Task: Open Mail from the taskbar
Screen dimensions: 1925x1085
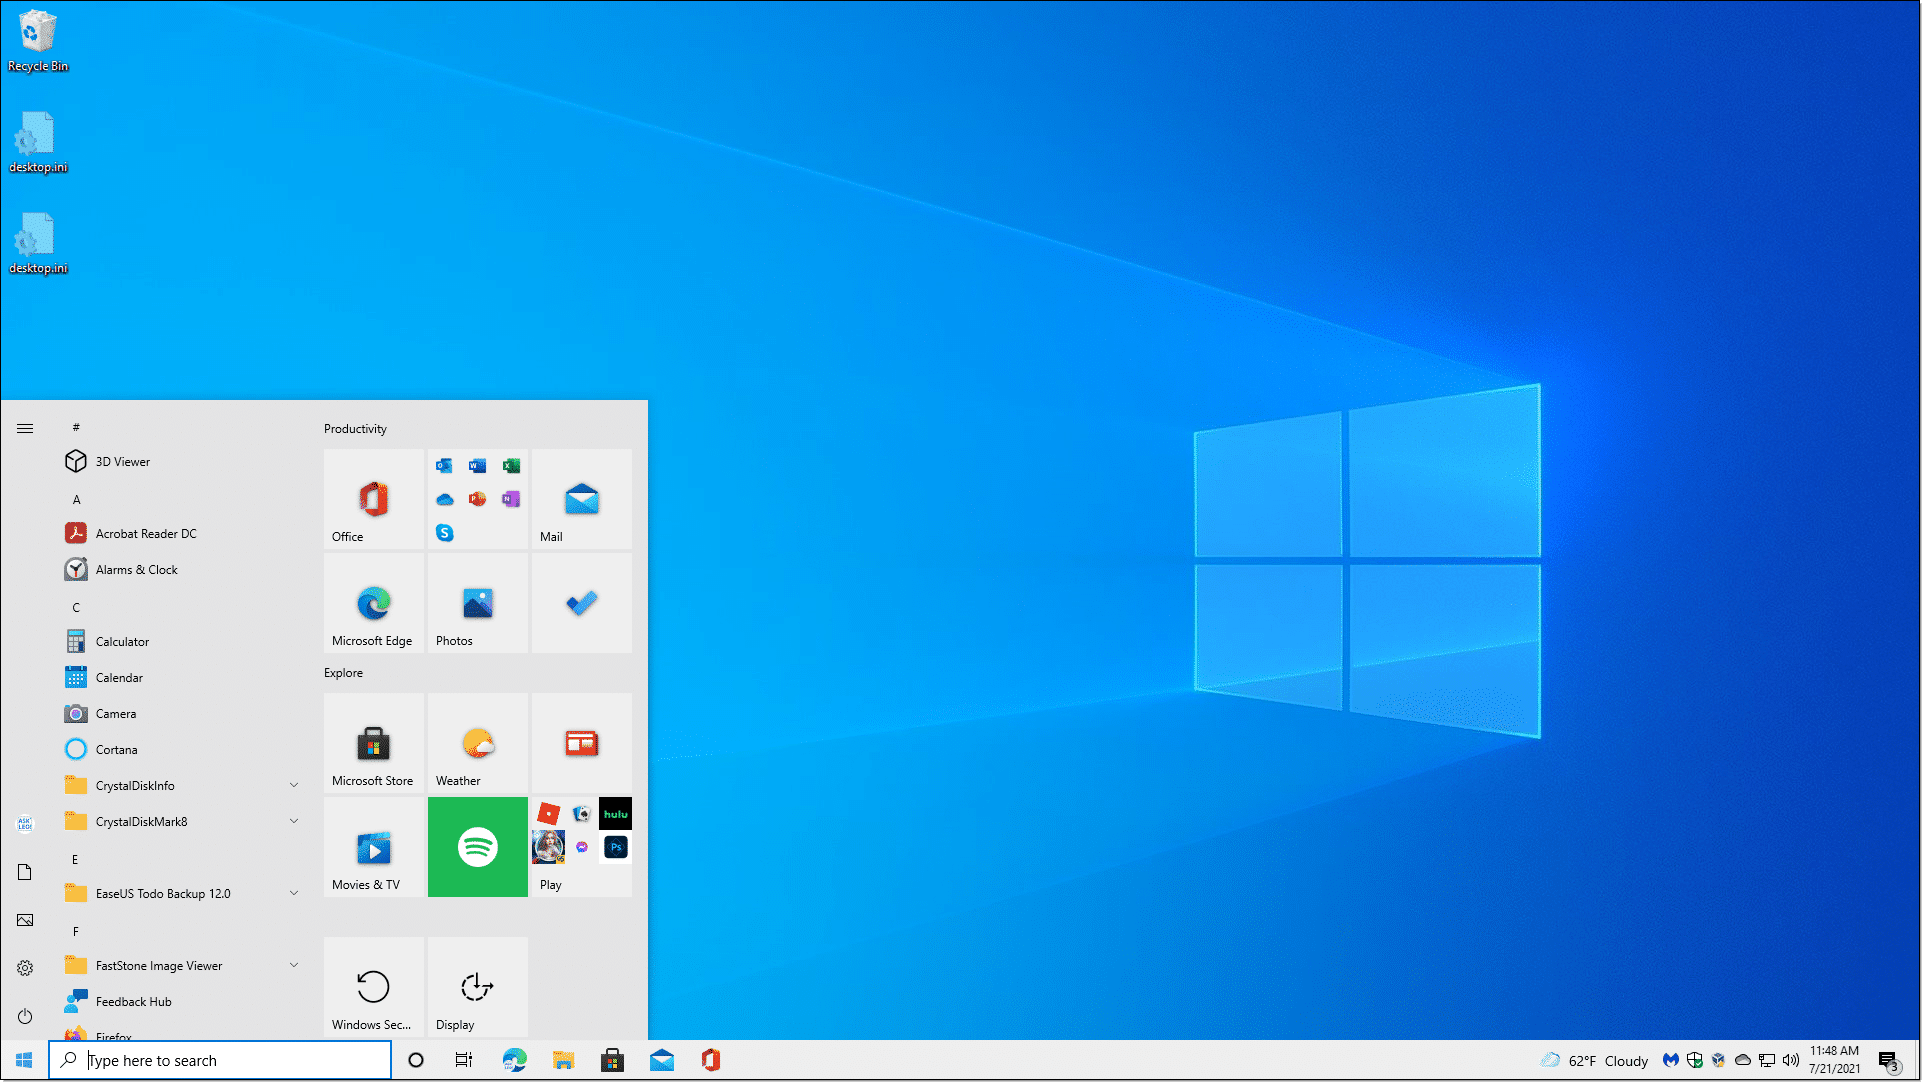Action: click(662, 1060)
